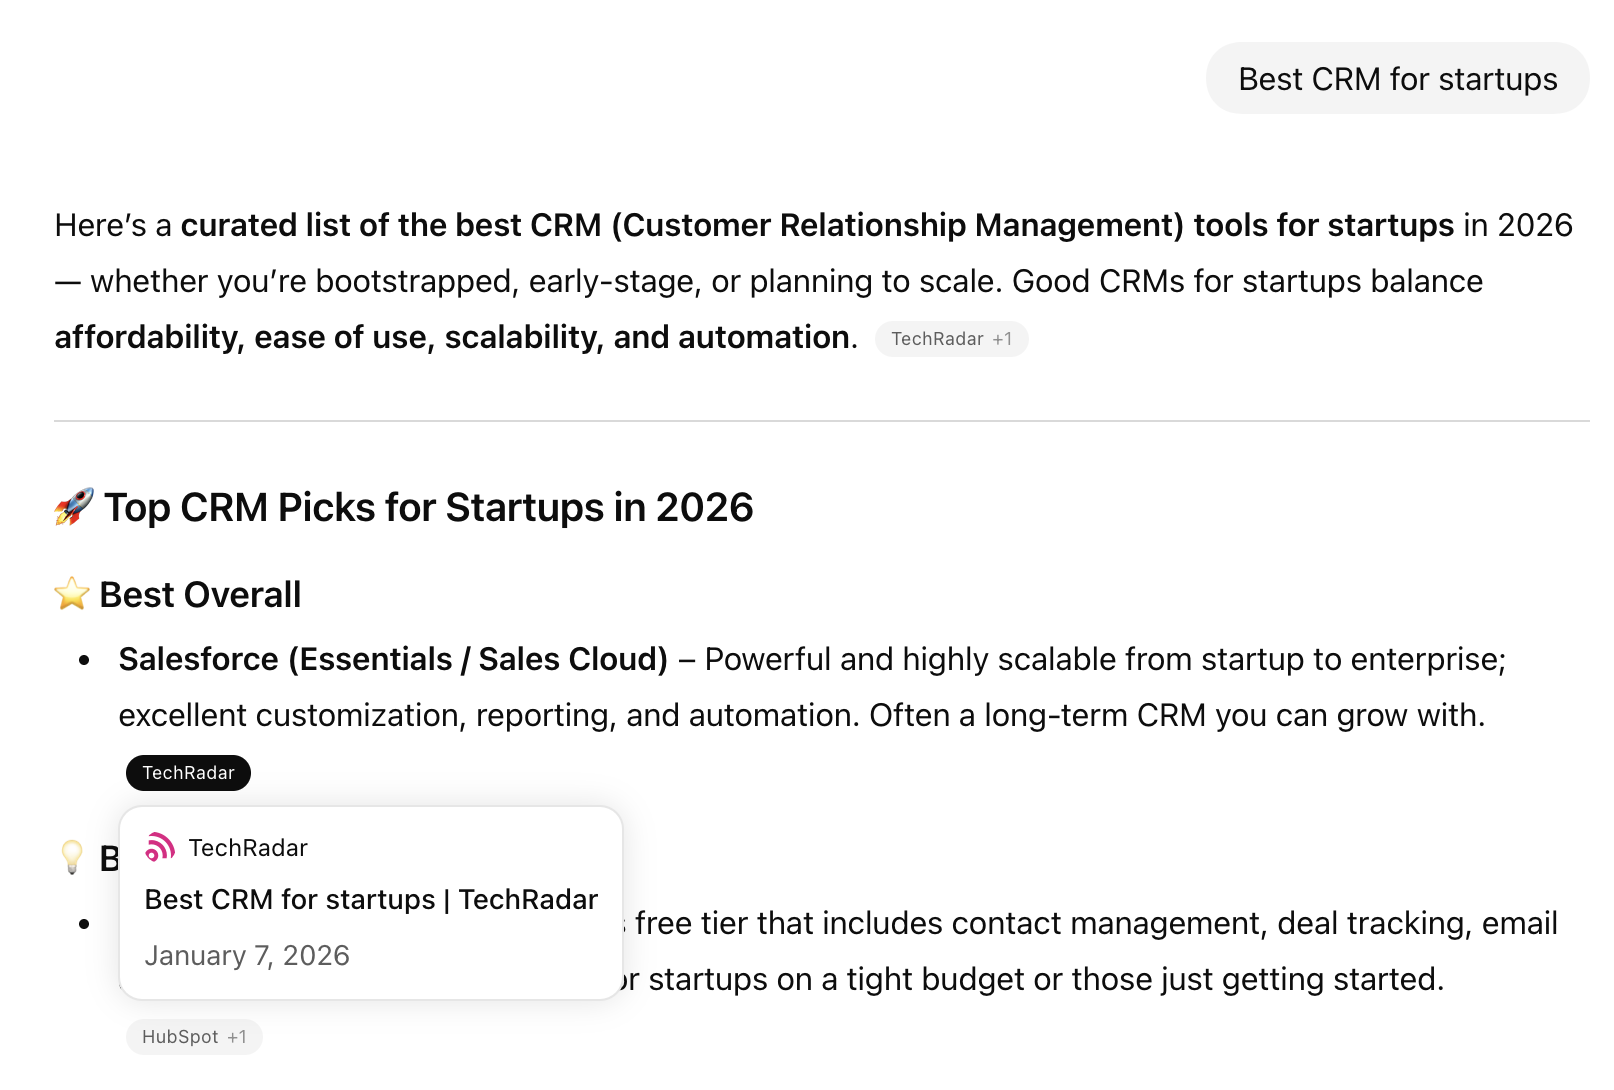Screen dimensions: 1614x1090
Task: Open the "Best CRM for startups | TechRadar" link
Action: [371, 900]
